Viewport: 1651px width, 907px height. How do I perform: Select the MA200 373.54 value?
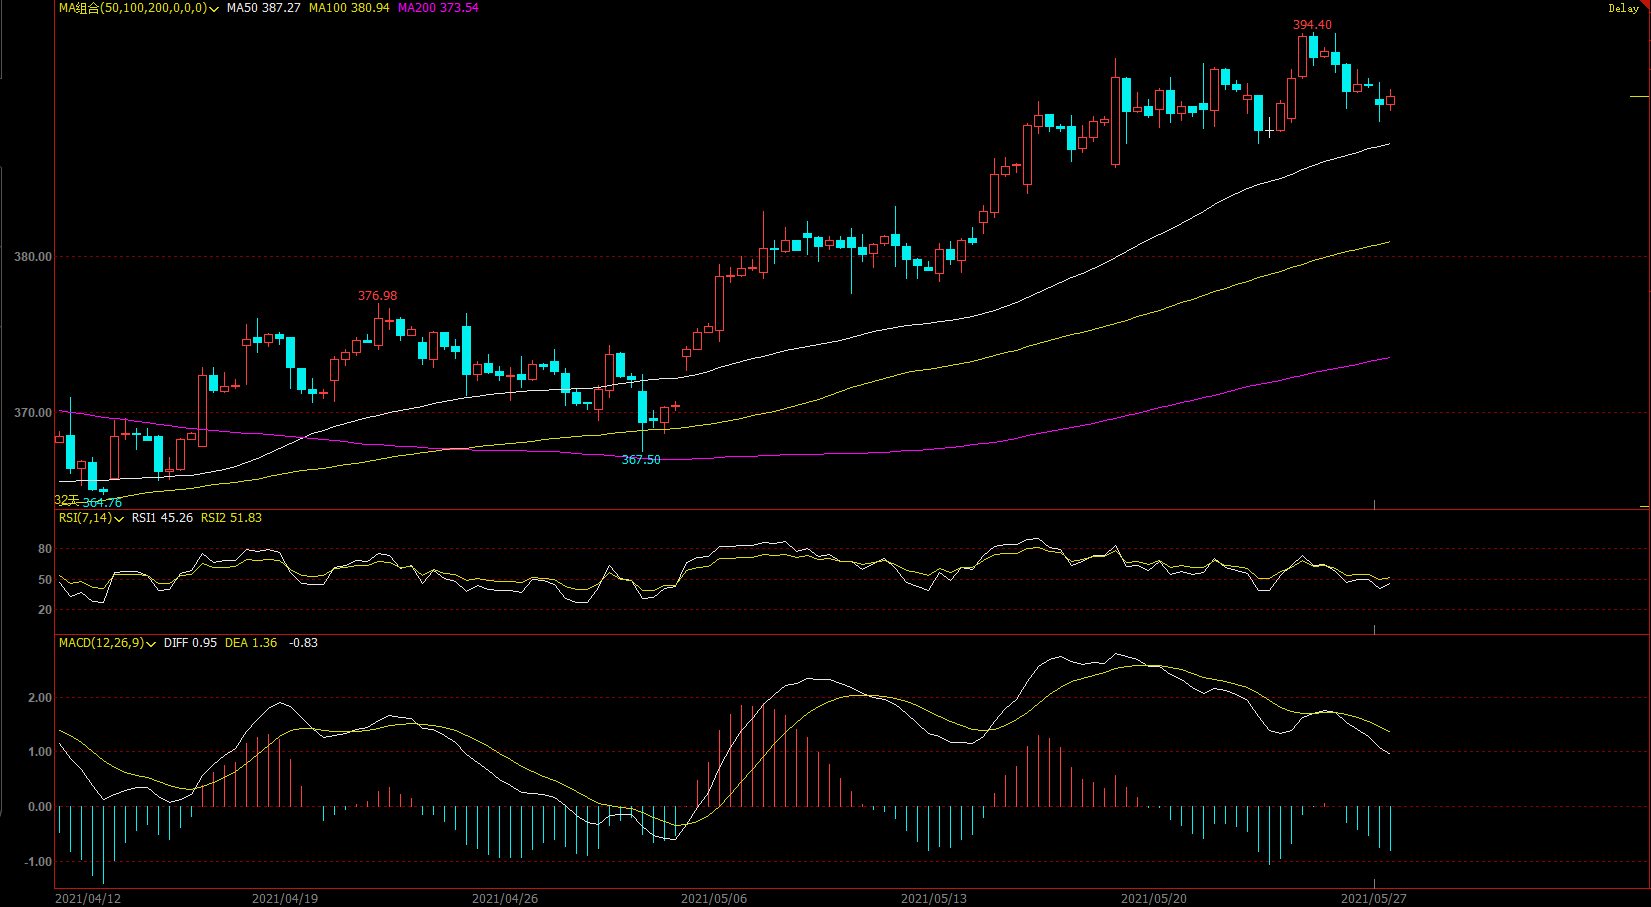[x=438, y=8]
